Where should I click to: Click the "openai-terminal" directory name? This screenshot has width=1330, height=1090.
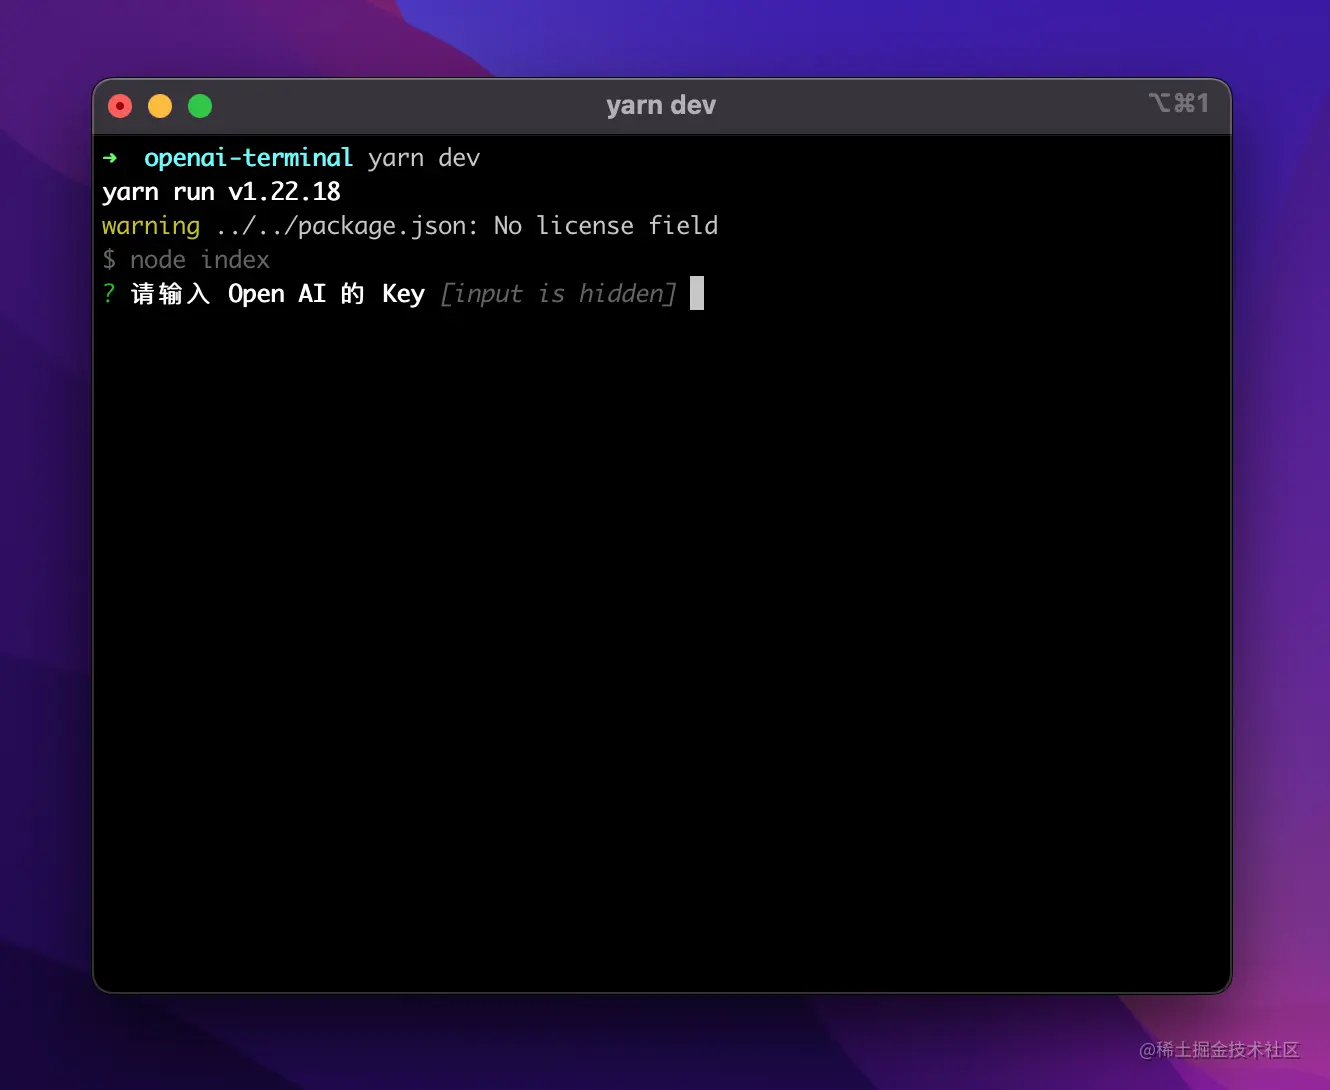248,158
